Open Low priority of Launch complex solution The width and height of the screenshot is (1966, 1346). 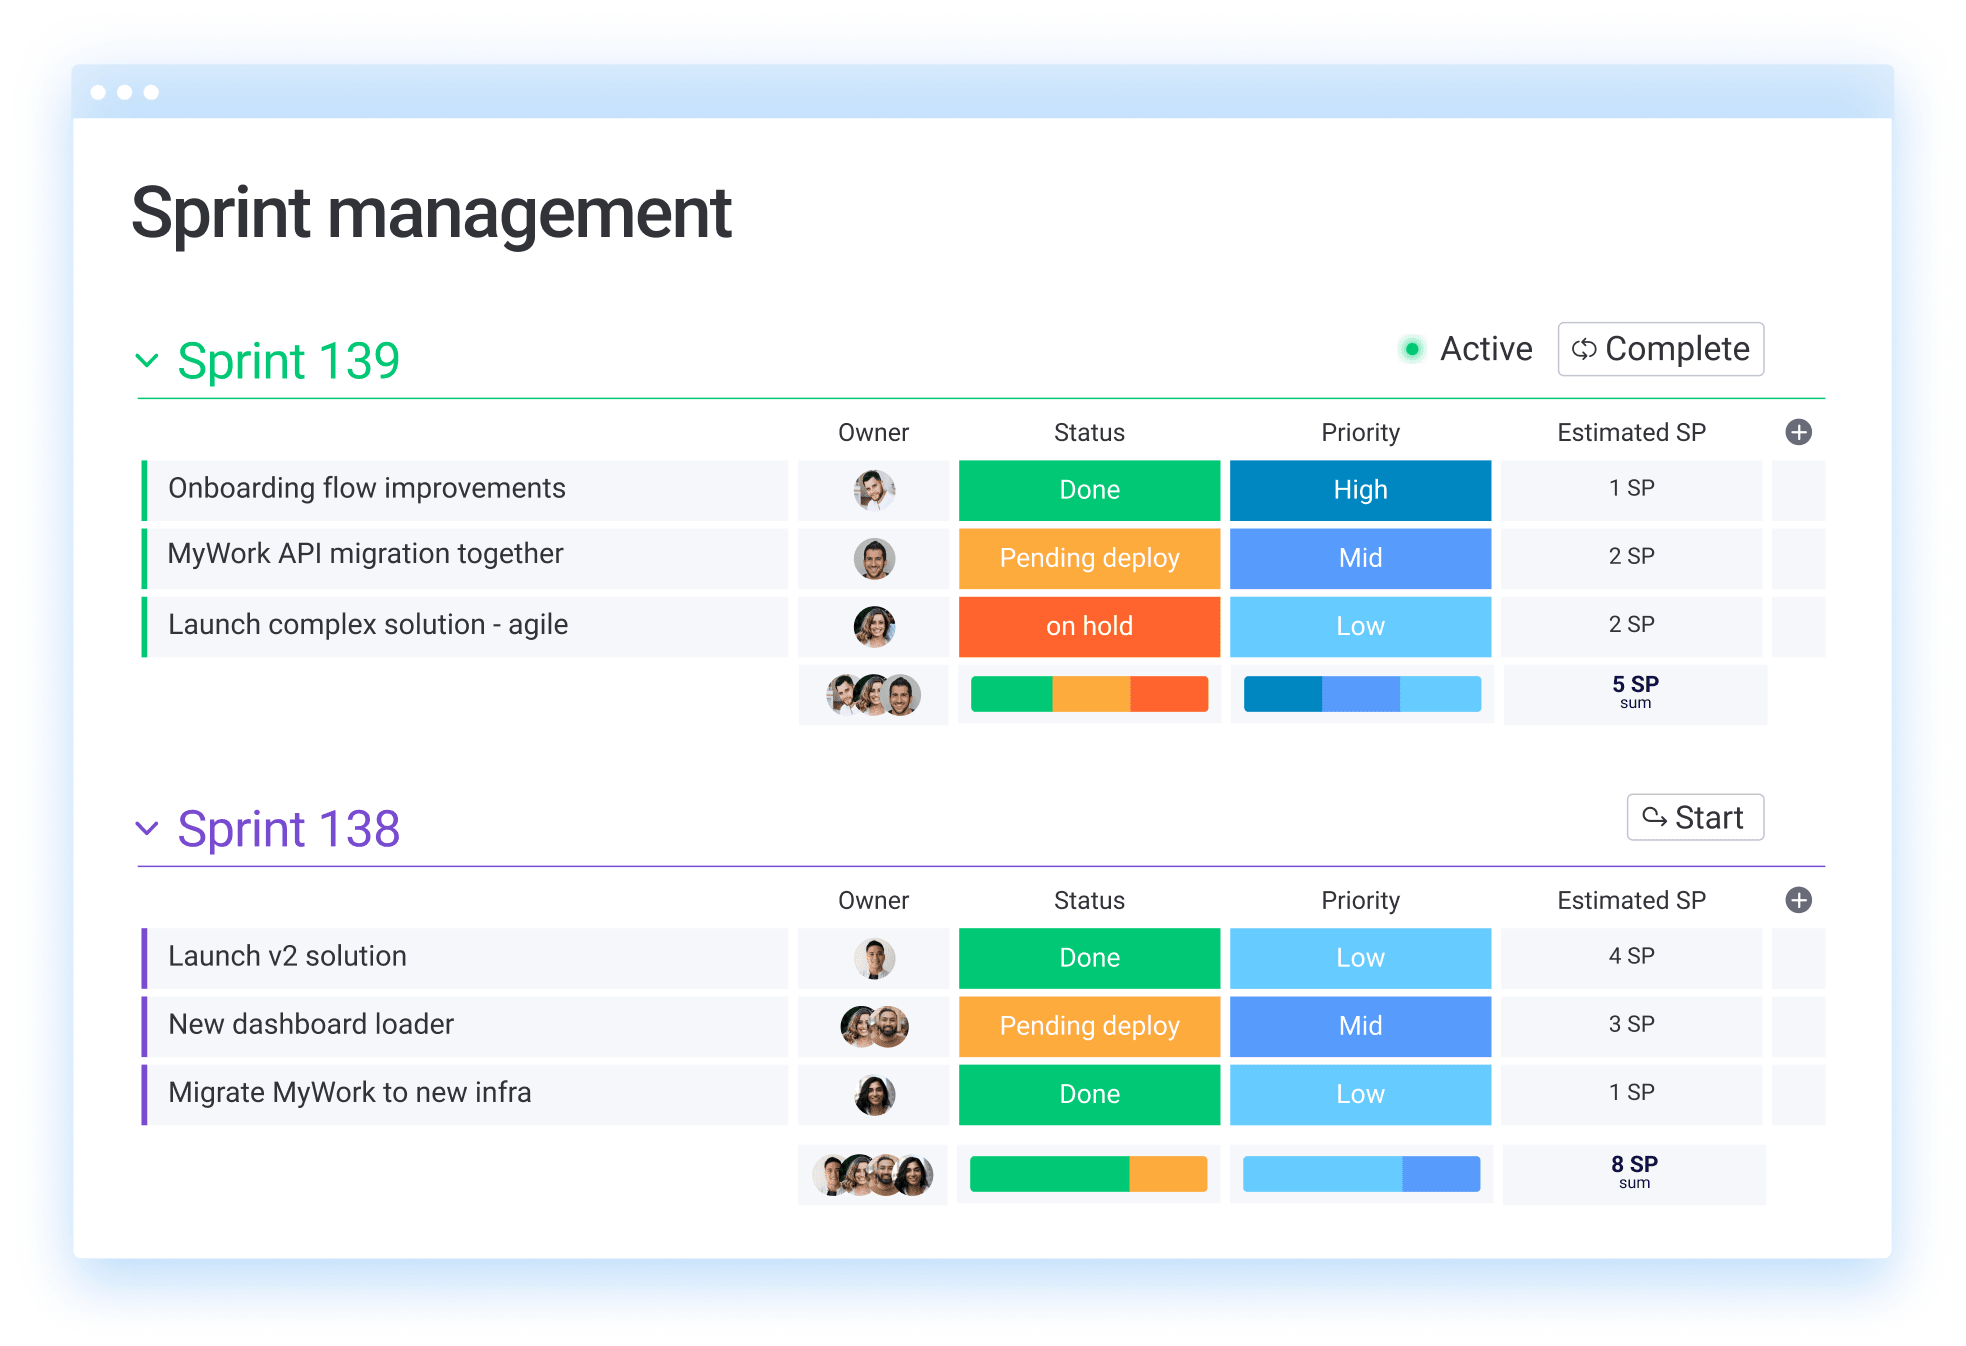point(1360,626)
